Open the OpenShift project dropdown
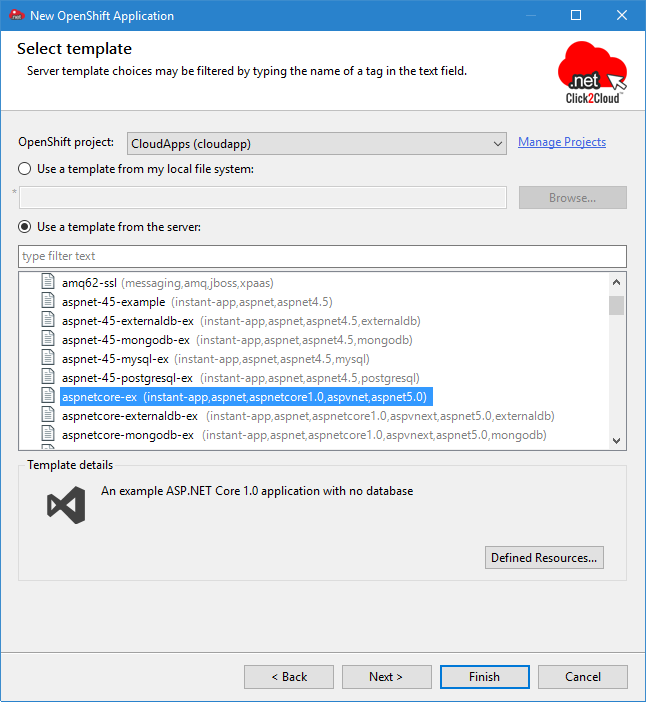 (317, 143)
